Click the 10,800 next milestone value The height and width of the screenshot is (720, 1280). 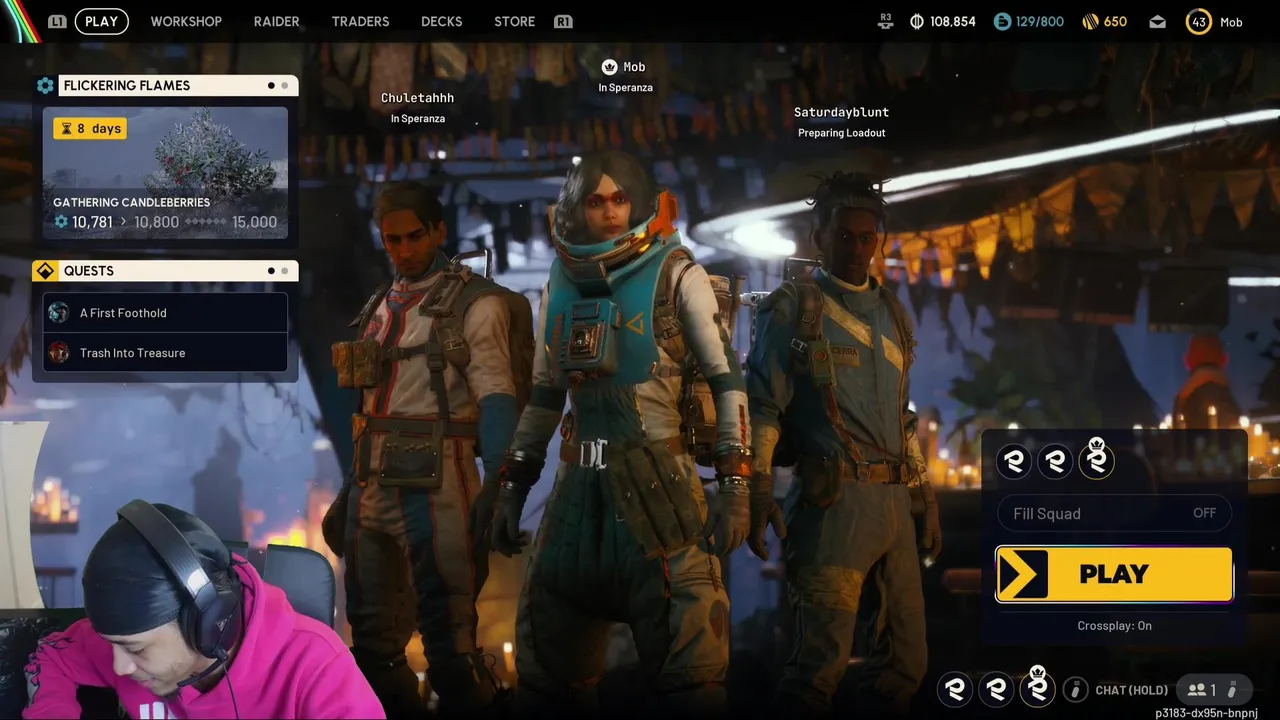[x=156, y=222]
